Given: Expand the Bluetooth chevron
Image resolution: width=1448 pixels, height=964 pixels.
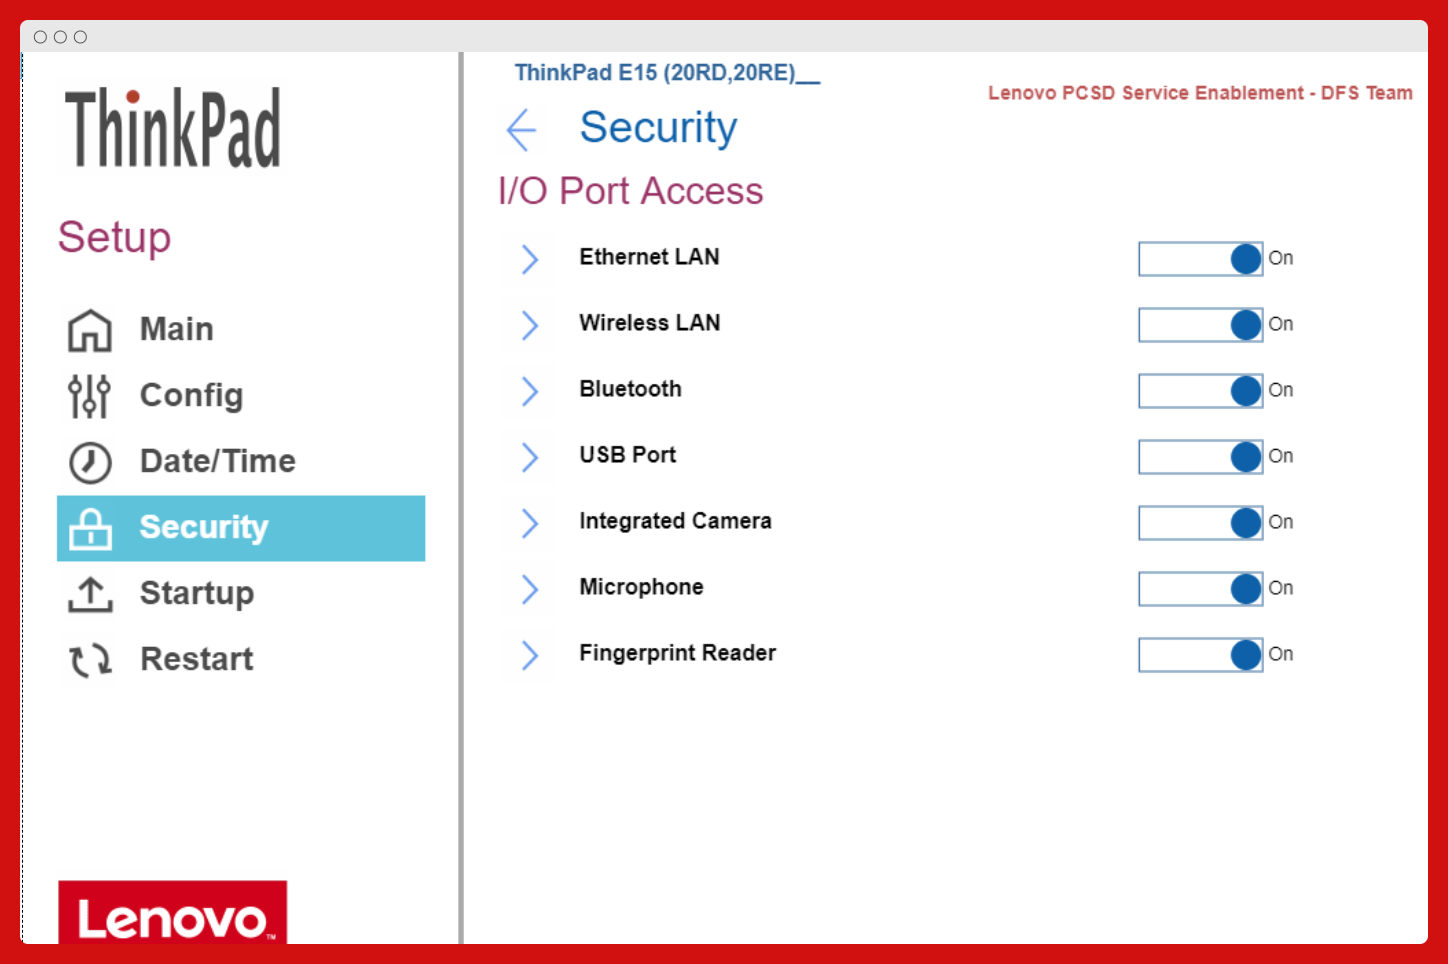Looking at the screenshot, I should tap(530, 391).
